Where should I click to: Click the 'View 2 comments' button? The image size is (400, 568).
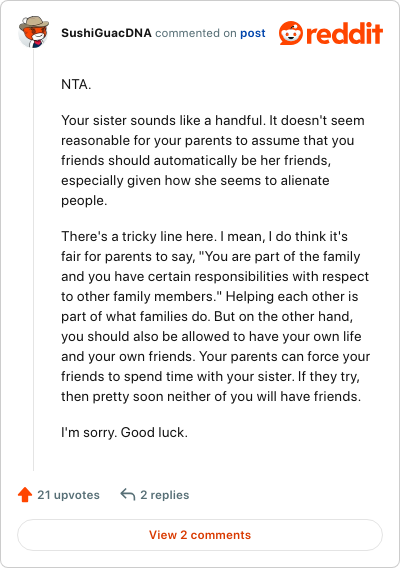pos(200,535)
